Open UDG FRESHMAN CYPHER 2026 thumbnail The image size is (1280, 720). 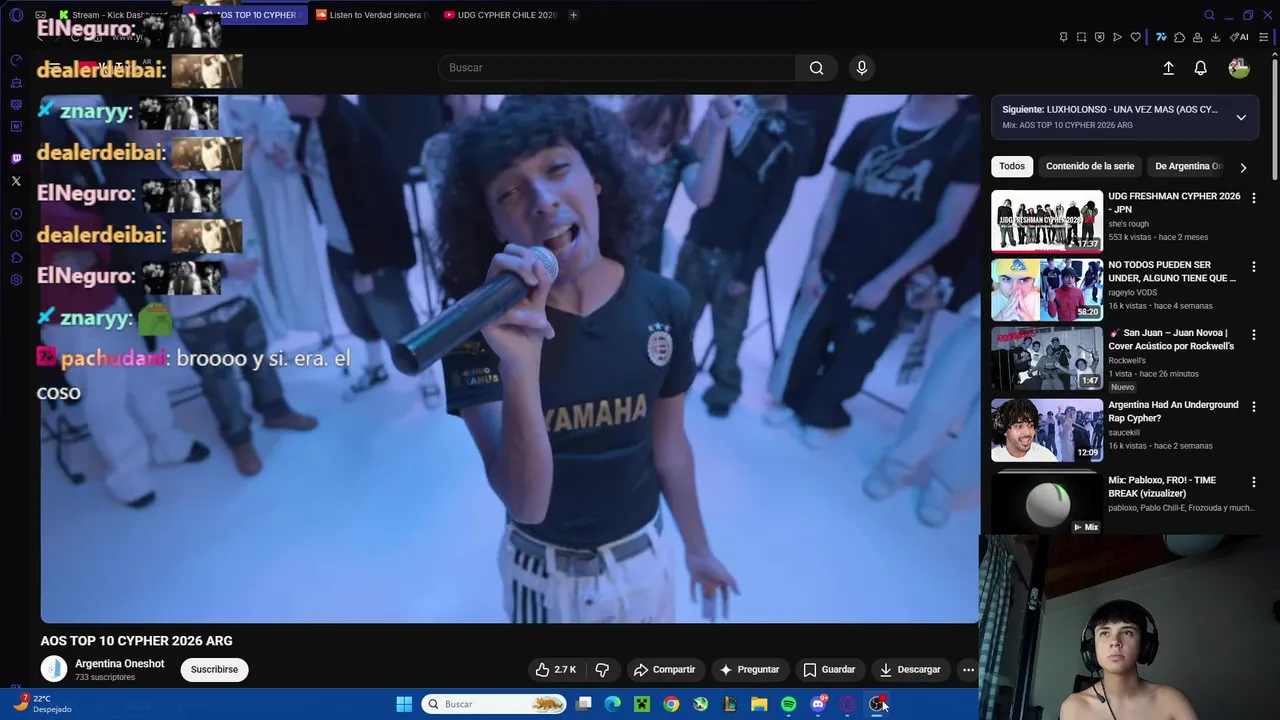tap(1047, 221)
